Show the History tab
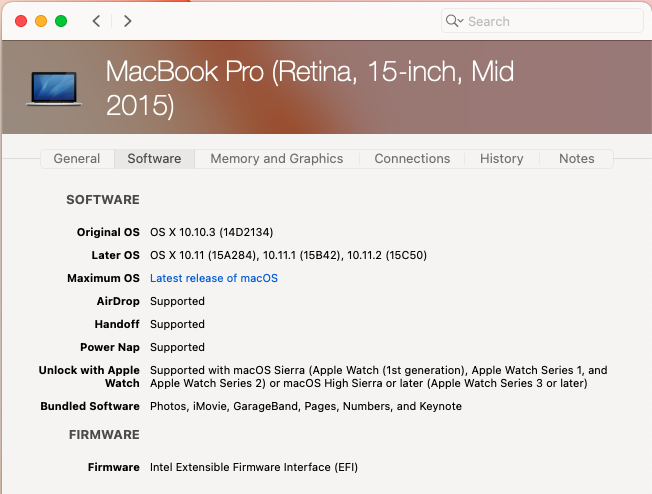The height and width of the screenshot is (494, 652). 501,159
